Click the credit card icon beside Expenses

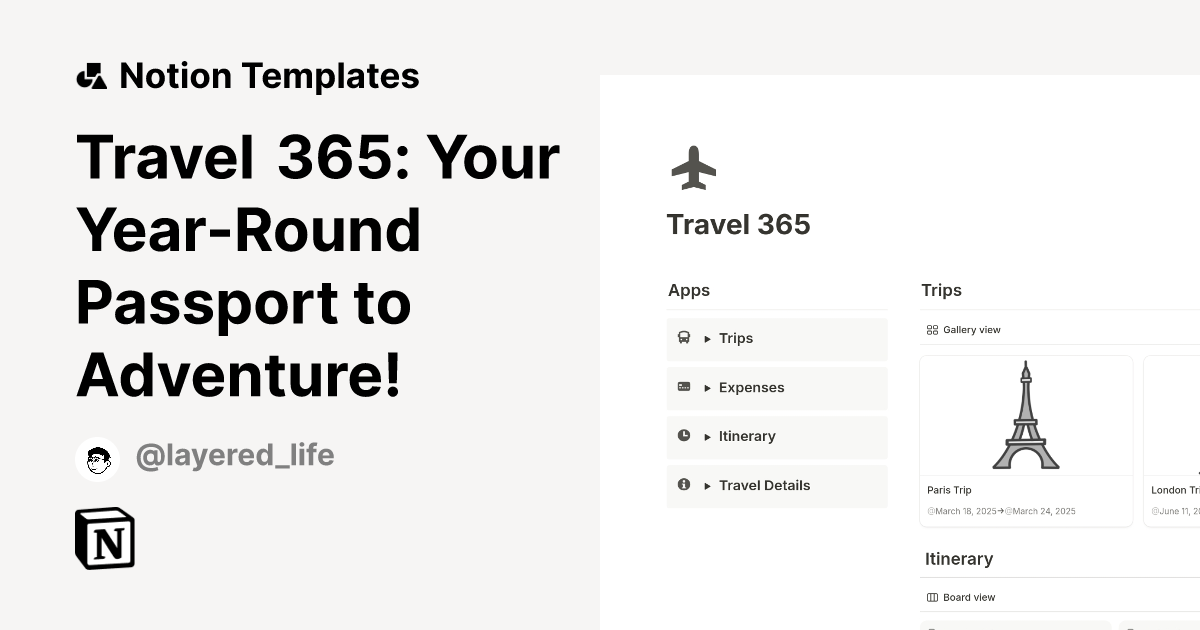pos(684,387)
